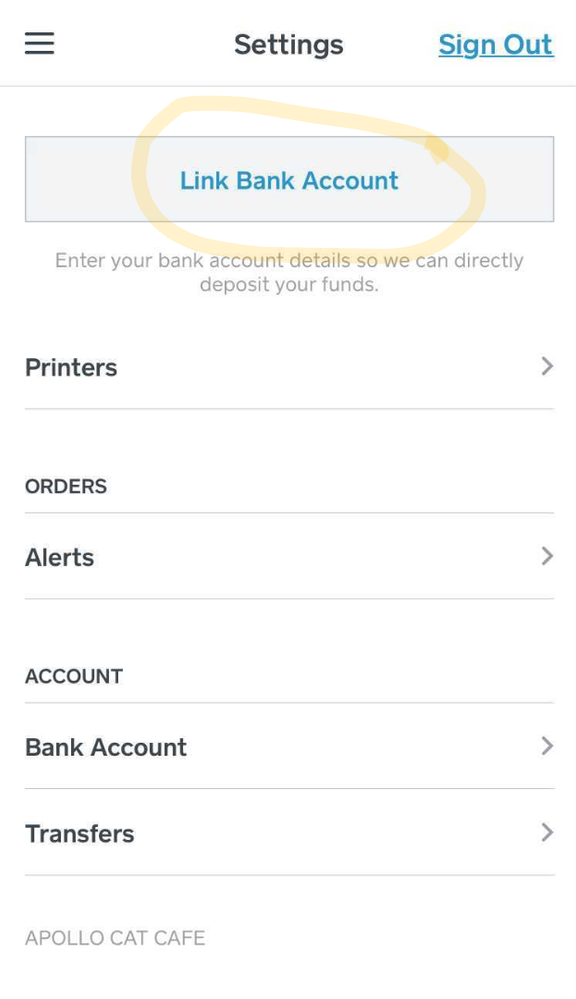Click the chevron arrow beside Printers

pos(547,366)
